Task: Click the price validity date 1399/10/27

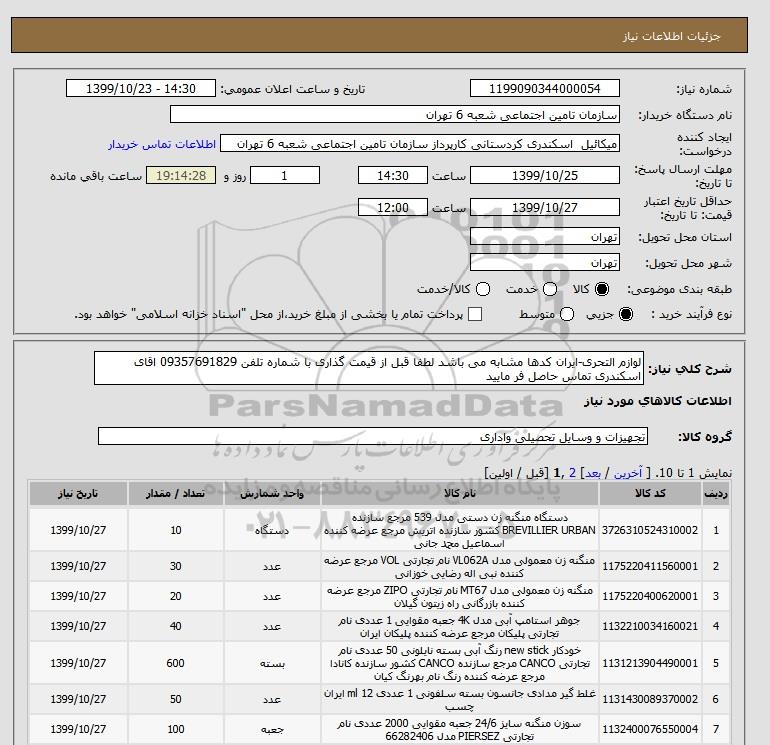Action: [545, 207]
